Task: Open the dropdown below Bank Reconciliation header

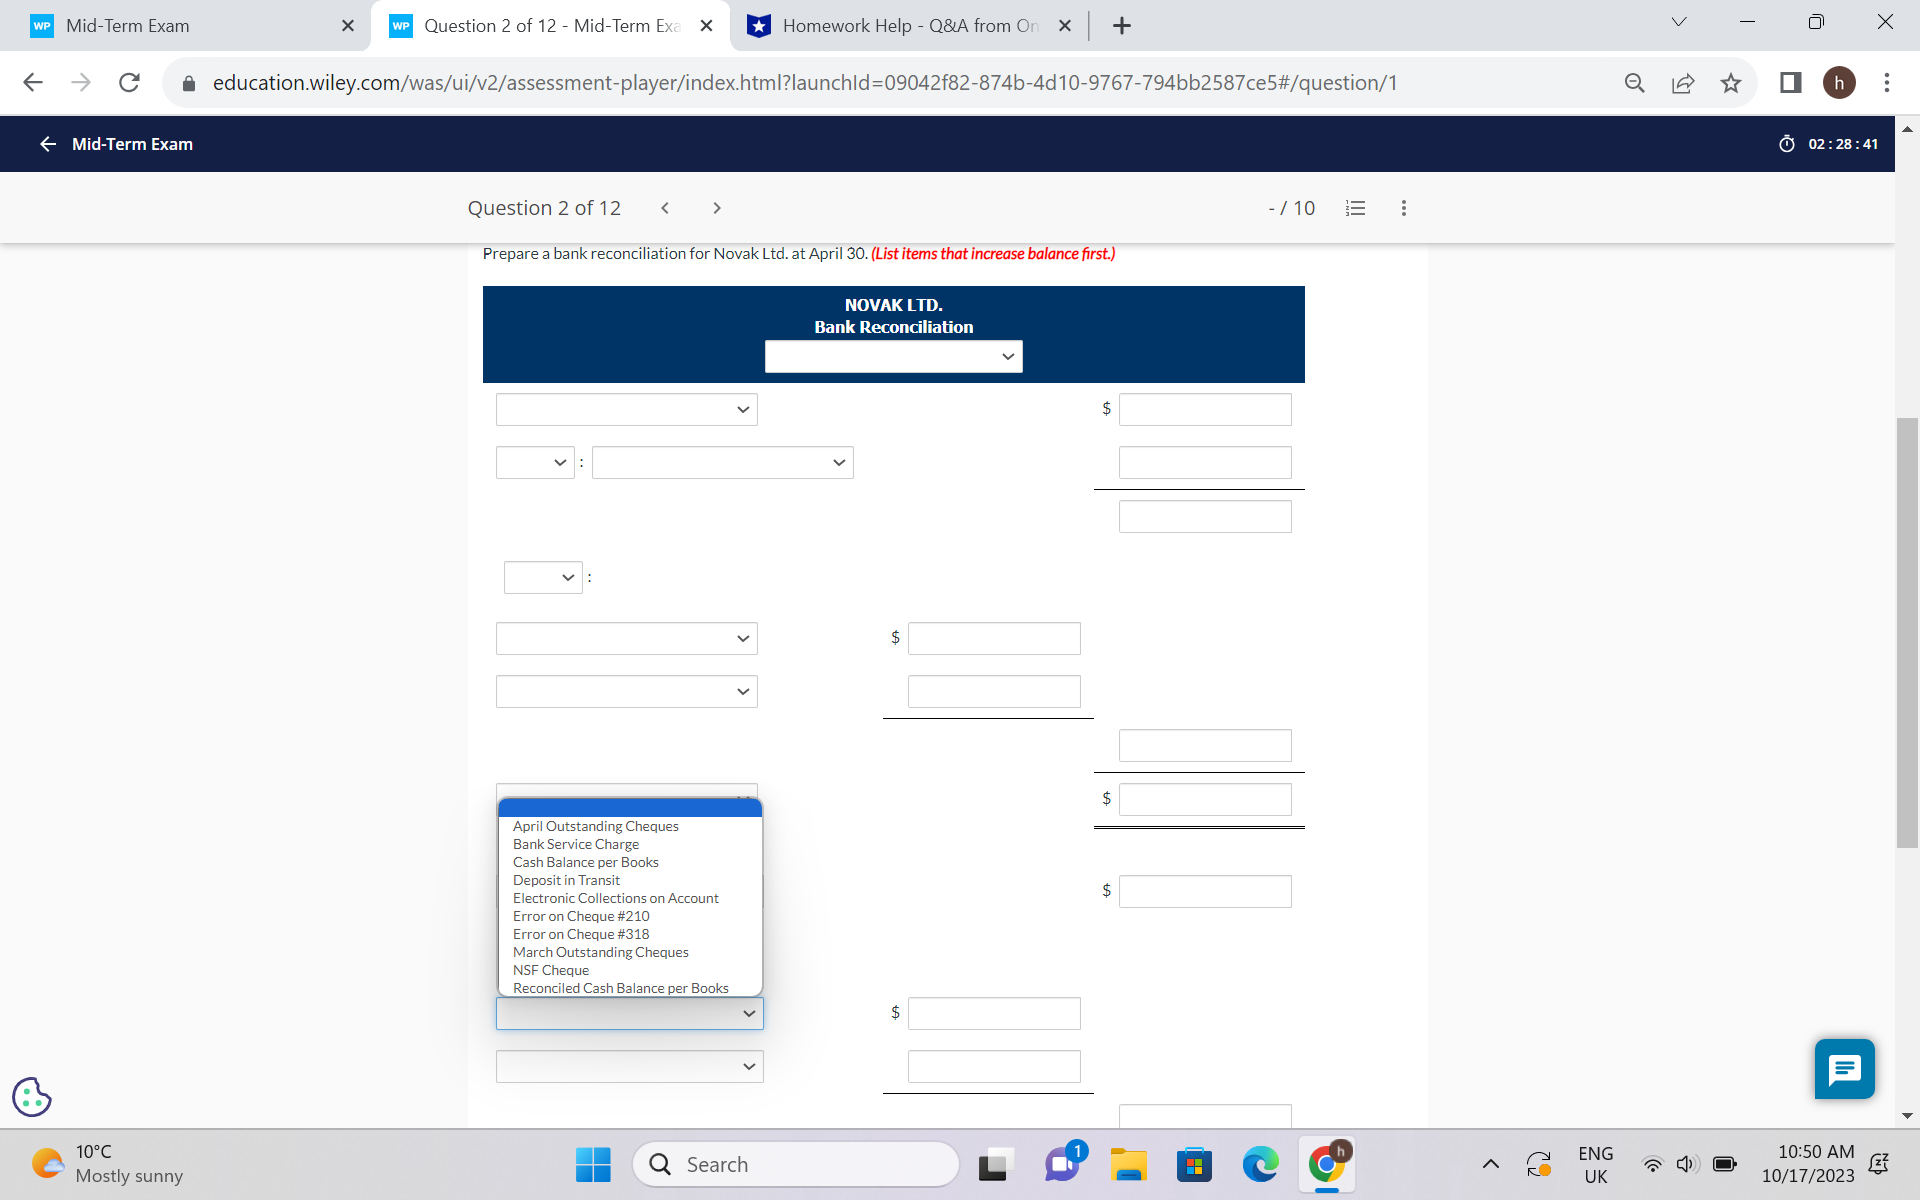Action: pos(893,356)
